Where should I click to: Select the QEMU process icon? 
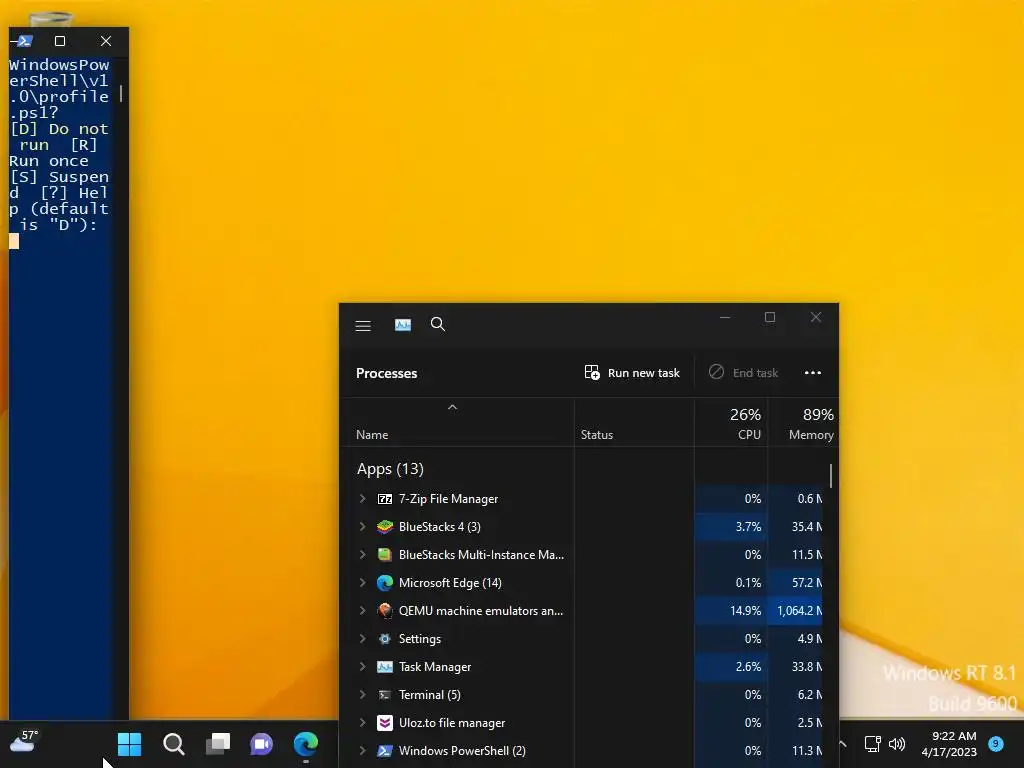pos(385,611)
